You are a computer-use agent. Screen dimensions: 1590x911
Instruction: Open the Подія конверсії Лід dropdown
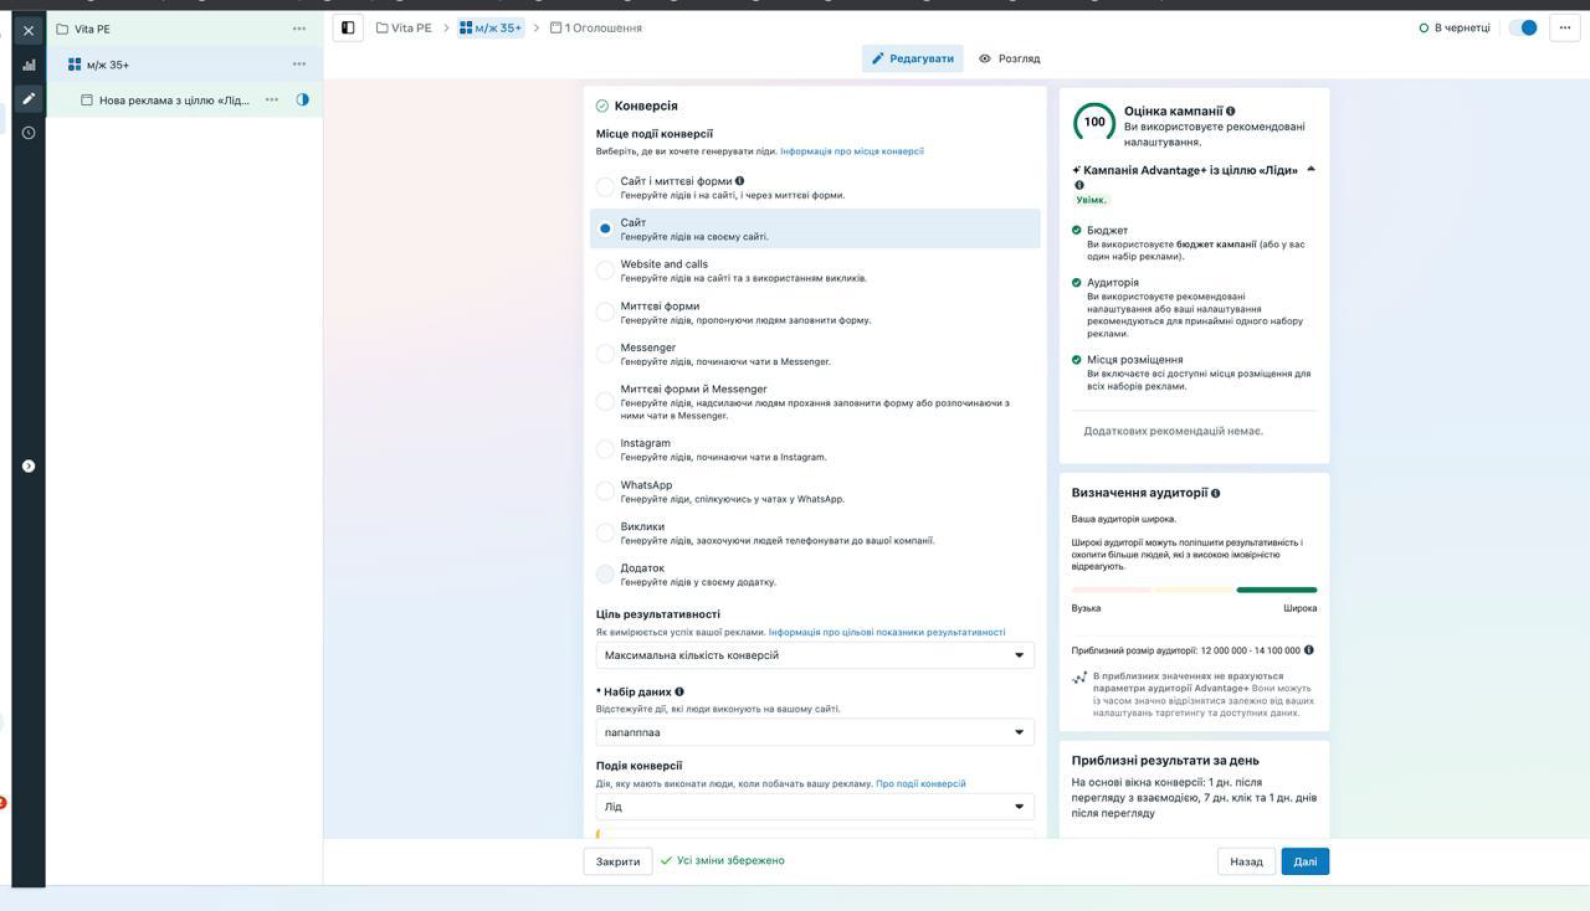(x=814, y=806)
